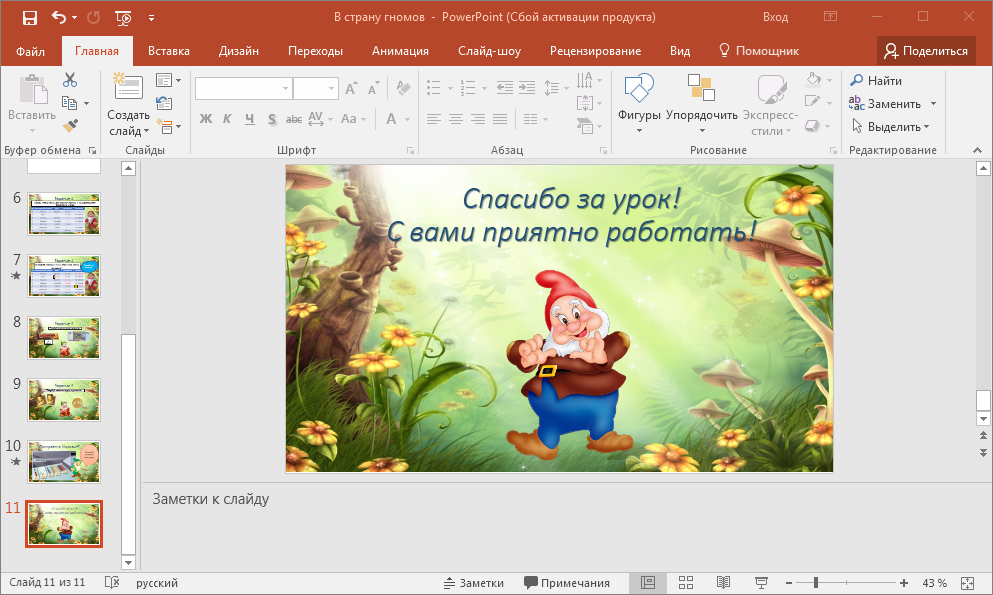Open the Шрифт dialog launcher
Screen dimensions: 993x595
tap(410, 151)
